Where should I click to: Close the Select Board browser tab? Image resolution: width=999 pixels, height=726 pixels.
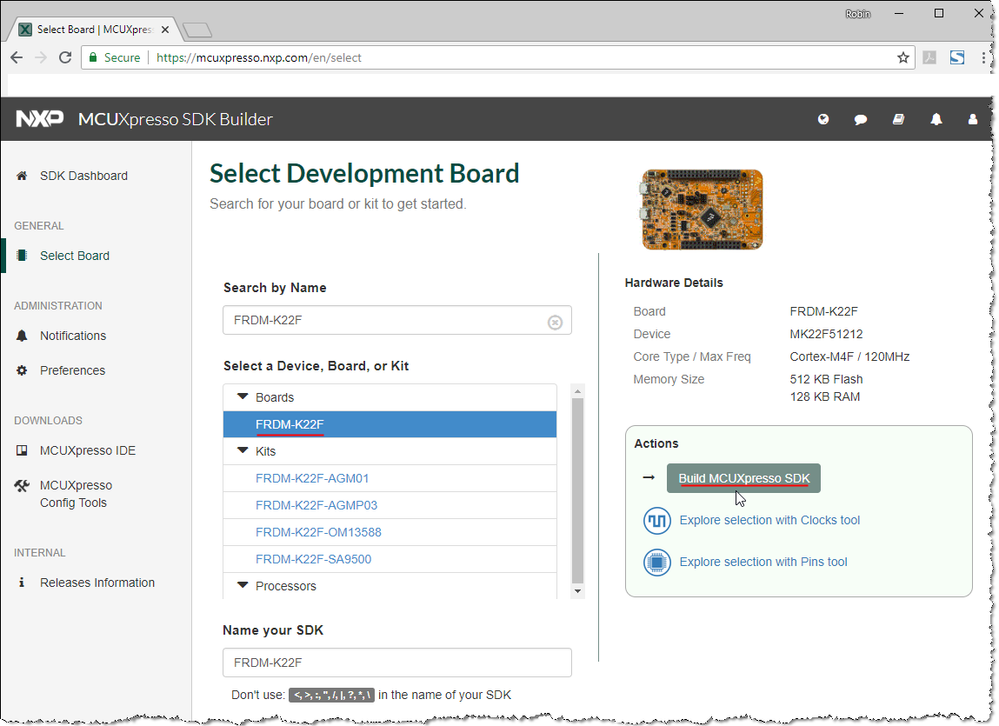click(x=165, y=29)
